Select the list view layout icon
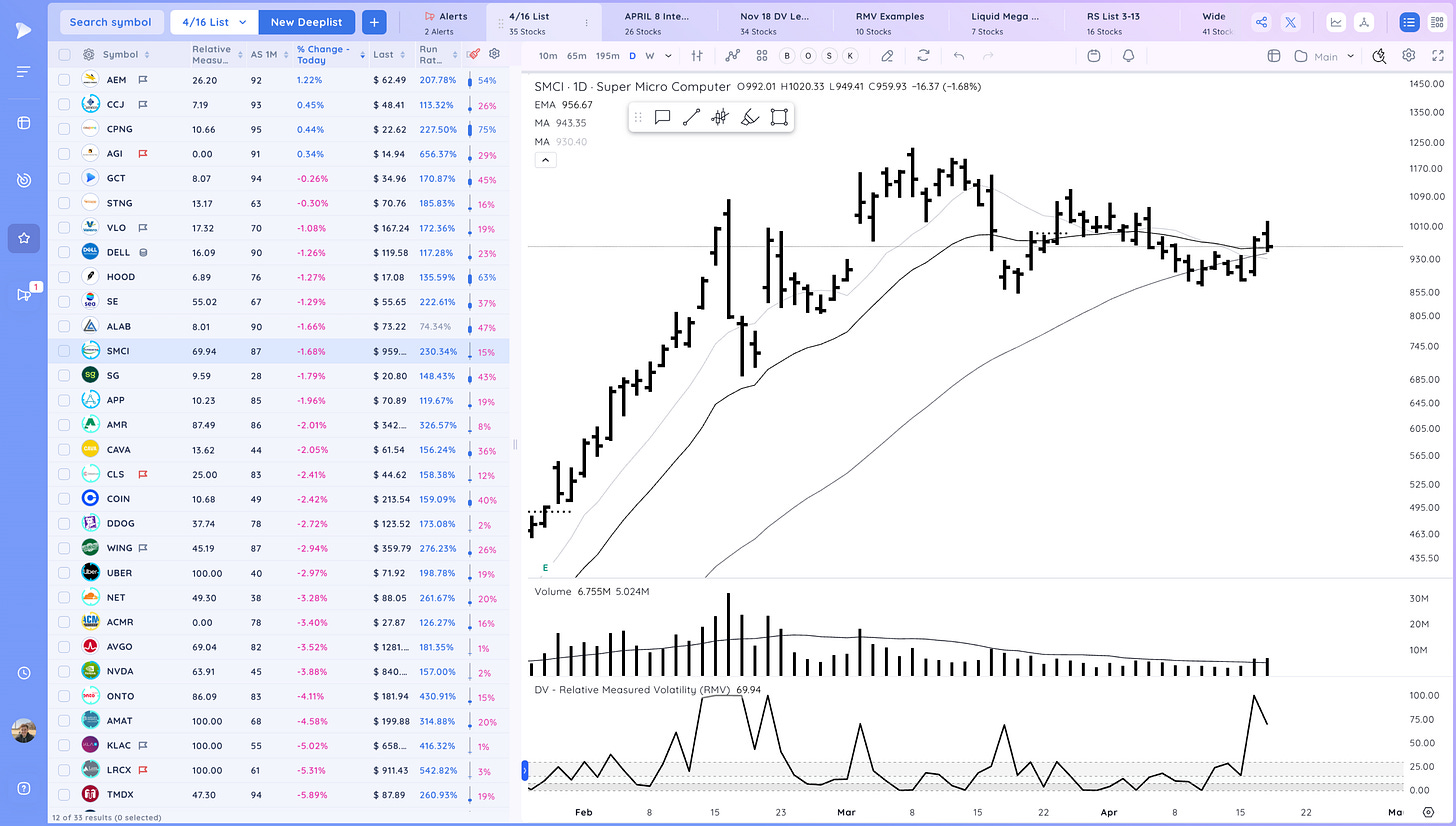Viewport: 1456px width, 826px height. pyautogui.click(x=1408, y=22)
